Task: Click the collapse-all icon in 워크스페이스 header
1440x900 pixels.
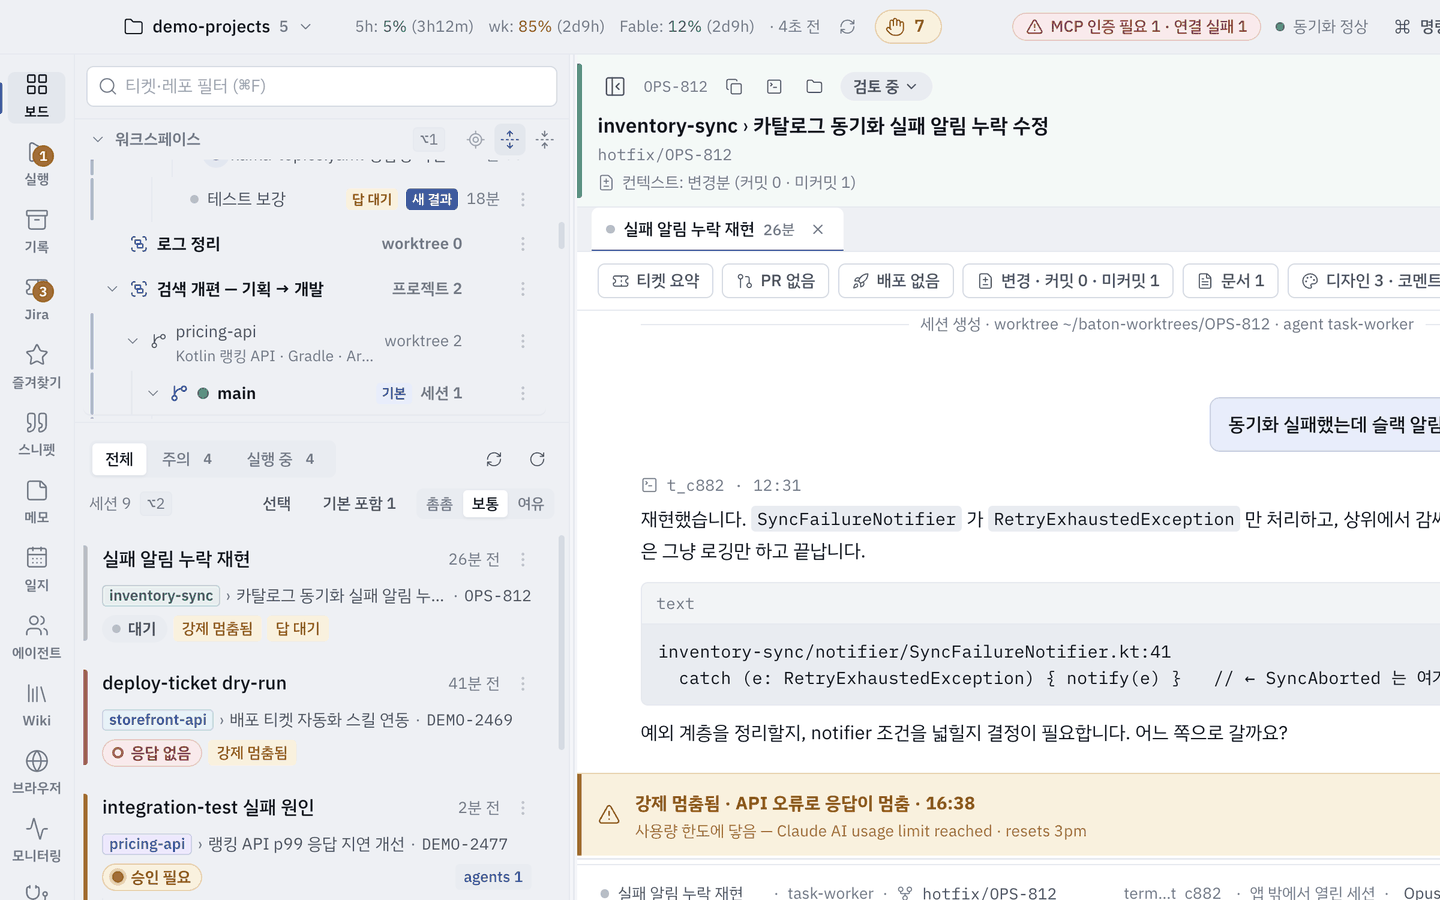Action: [x=544, y=140]
